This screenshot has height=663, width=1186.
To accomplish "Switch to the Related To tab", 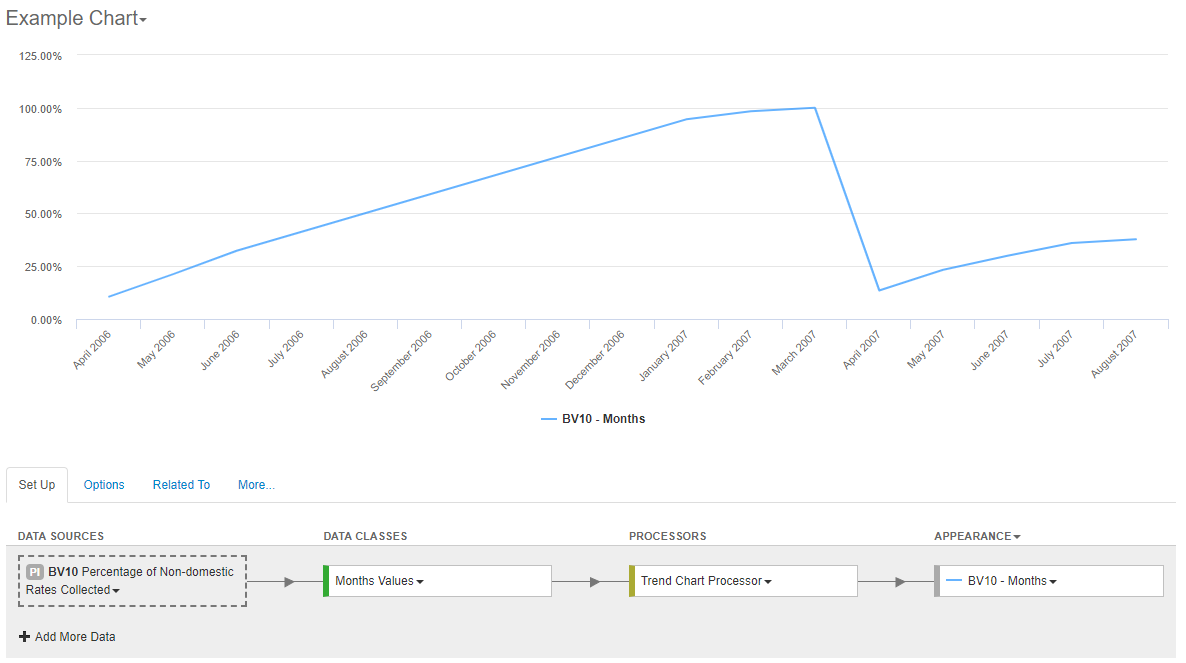I will coord(181,484).
